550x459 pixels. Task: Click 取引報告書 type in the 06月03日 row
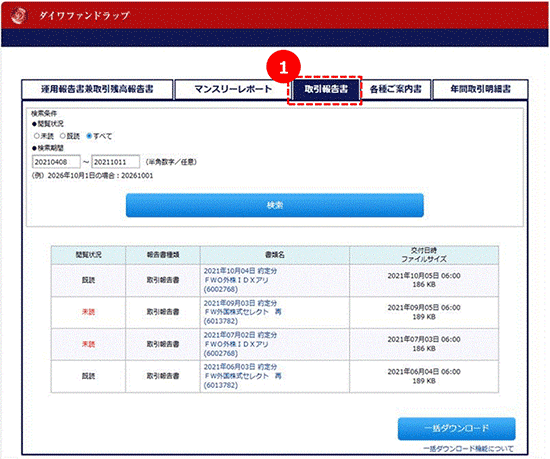[x=163, y=376]
